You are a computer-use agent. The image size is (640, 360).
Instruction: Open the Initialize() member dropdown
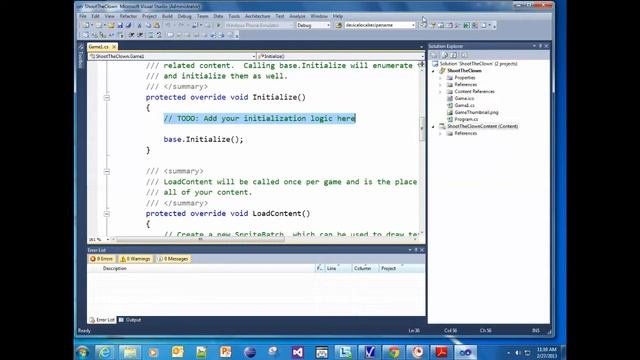[x=341, y=56]
